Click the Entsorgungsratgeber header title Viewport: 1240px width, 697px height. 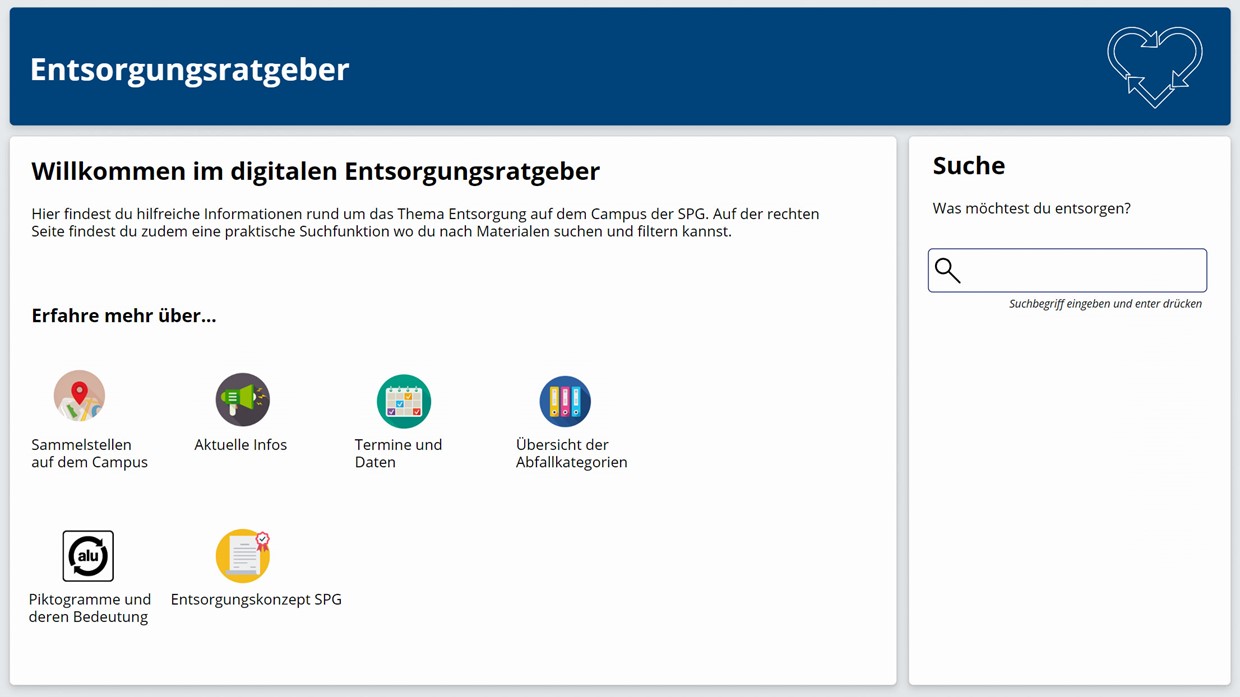pos(189,69)
